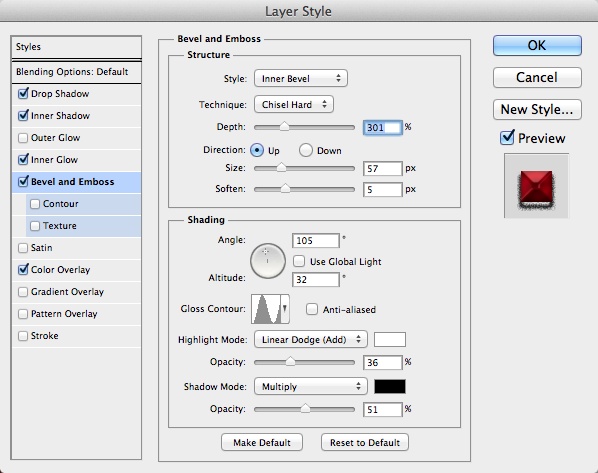
Task: Click the Size slider handle
Action: [x=281, y=167]
